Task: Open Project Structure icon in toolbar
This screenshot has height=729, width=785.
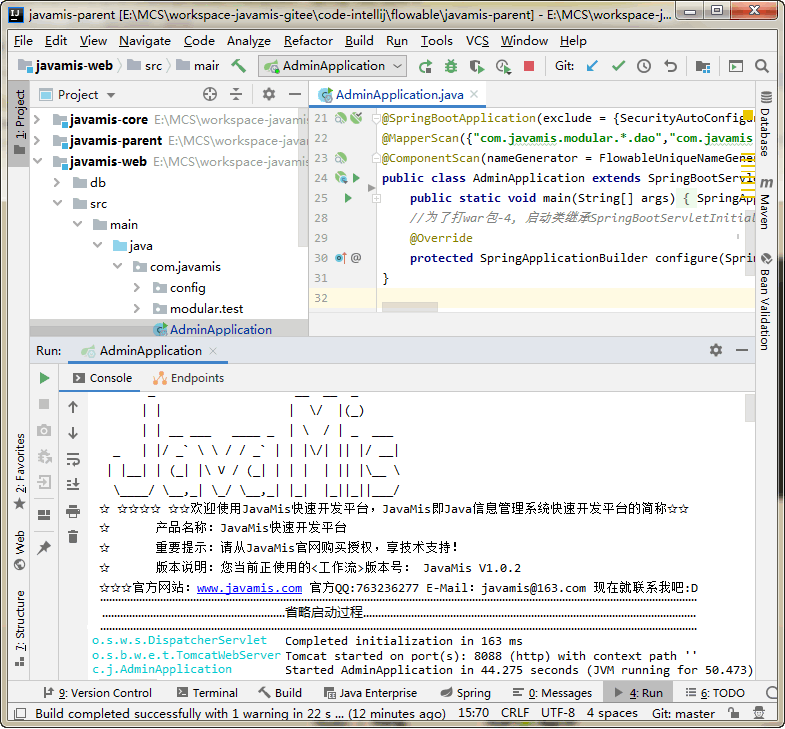Action: 703,66
